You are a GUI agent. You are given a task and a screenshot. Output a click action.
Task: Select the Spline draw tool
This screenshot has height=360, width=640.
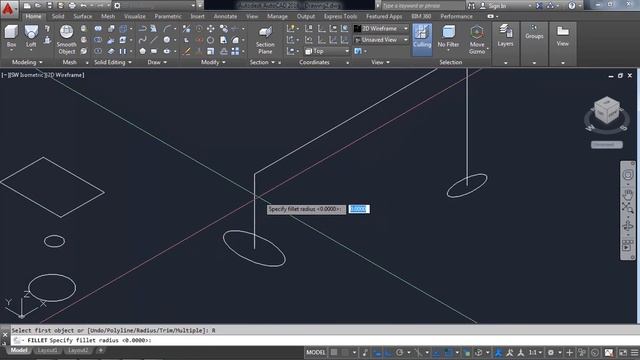142,40
